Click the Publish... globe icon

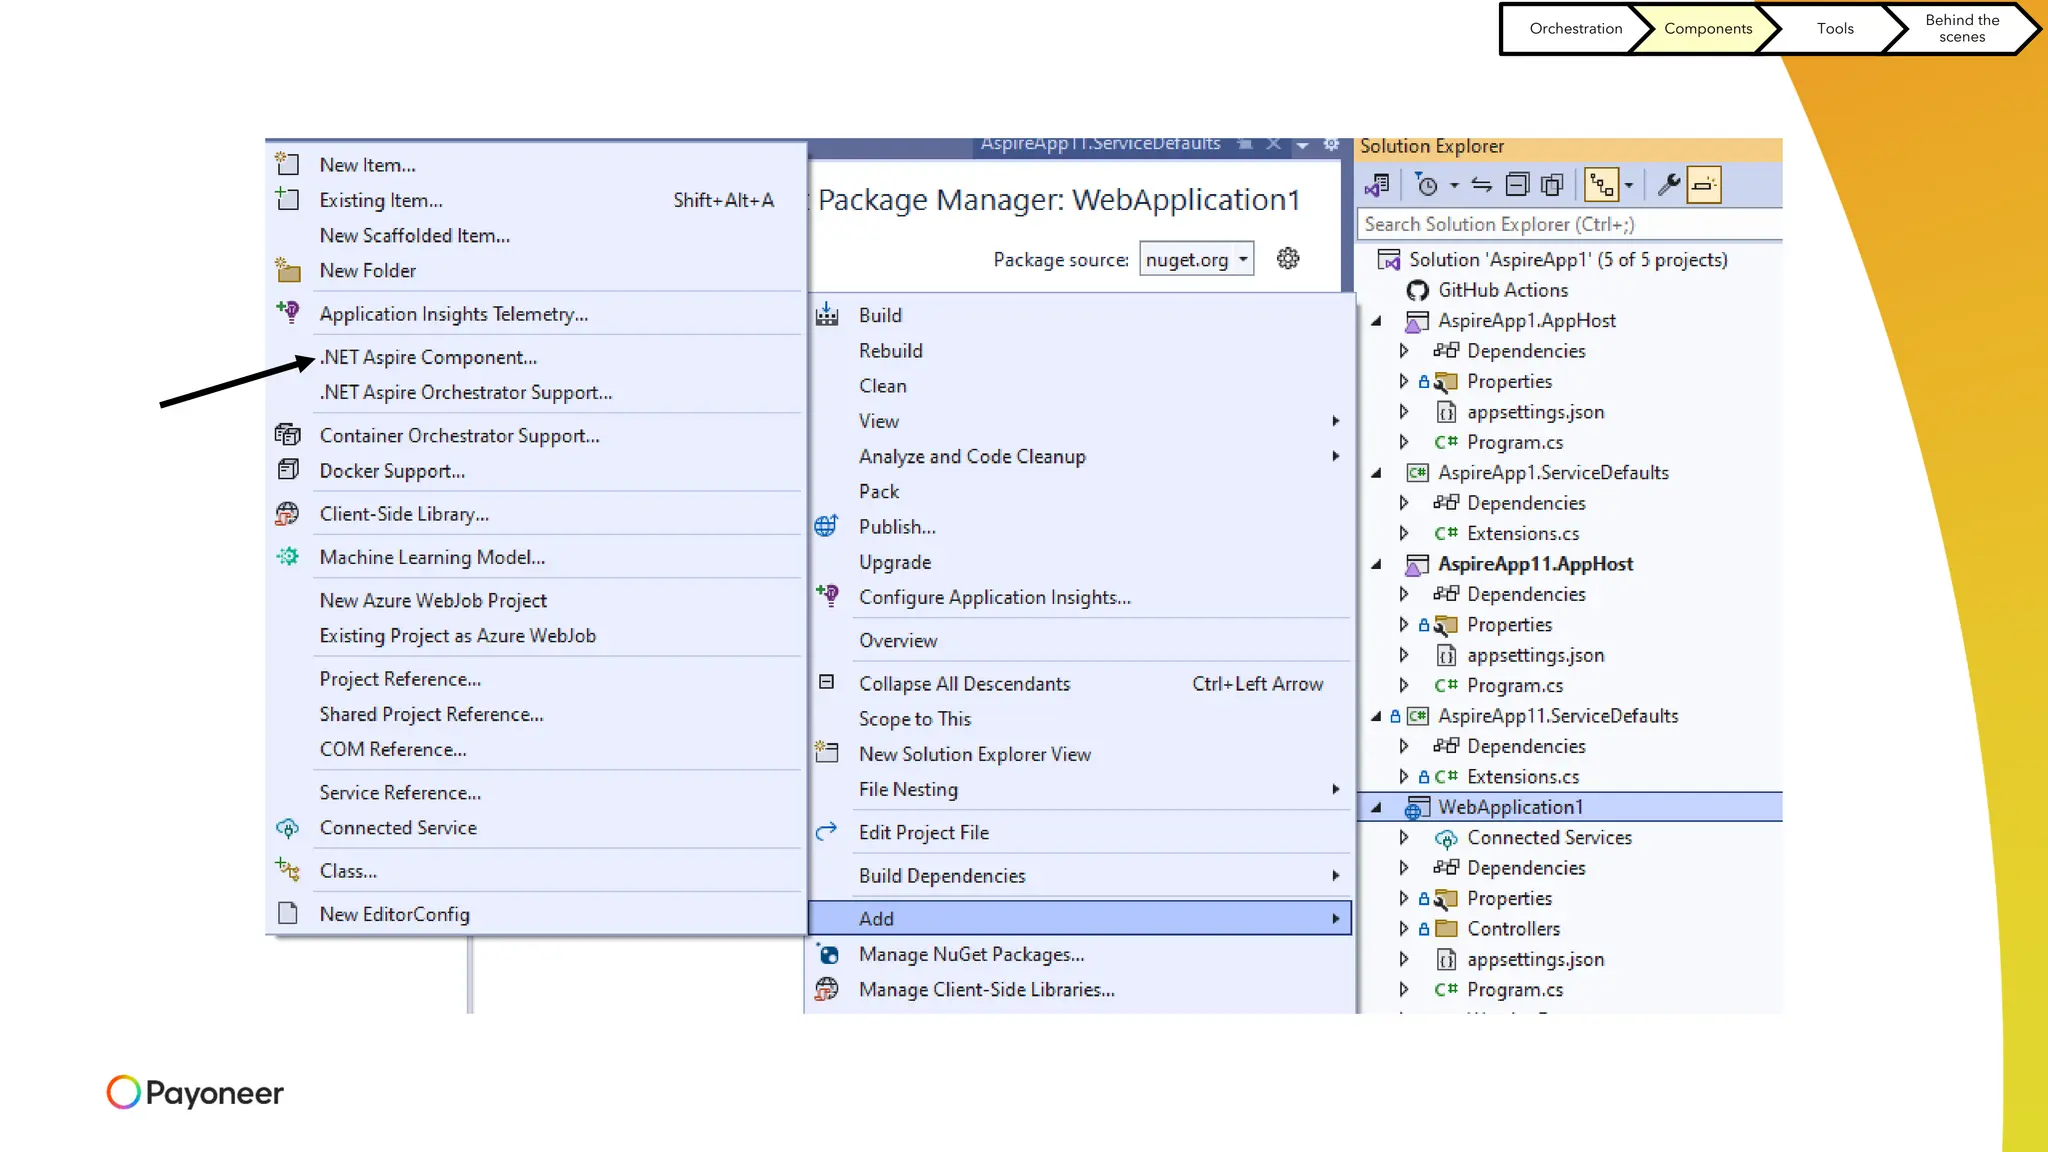pyautogui.click(x=827, y=526)
